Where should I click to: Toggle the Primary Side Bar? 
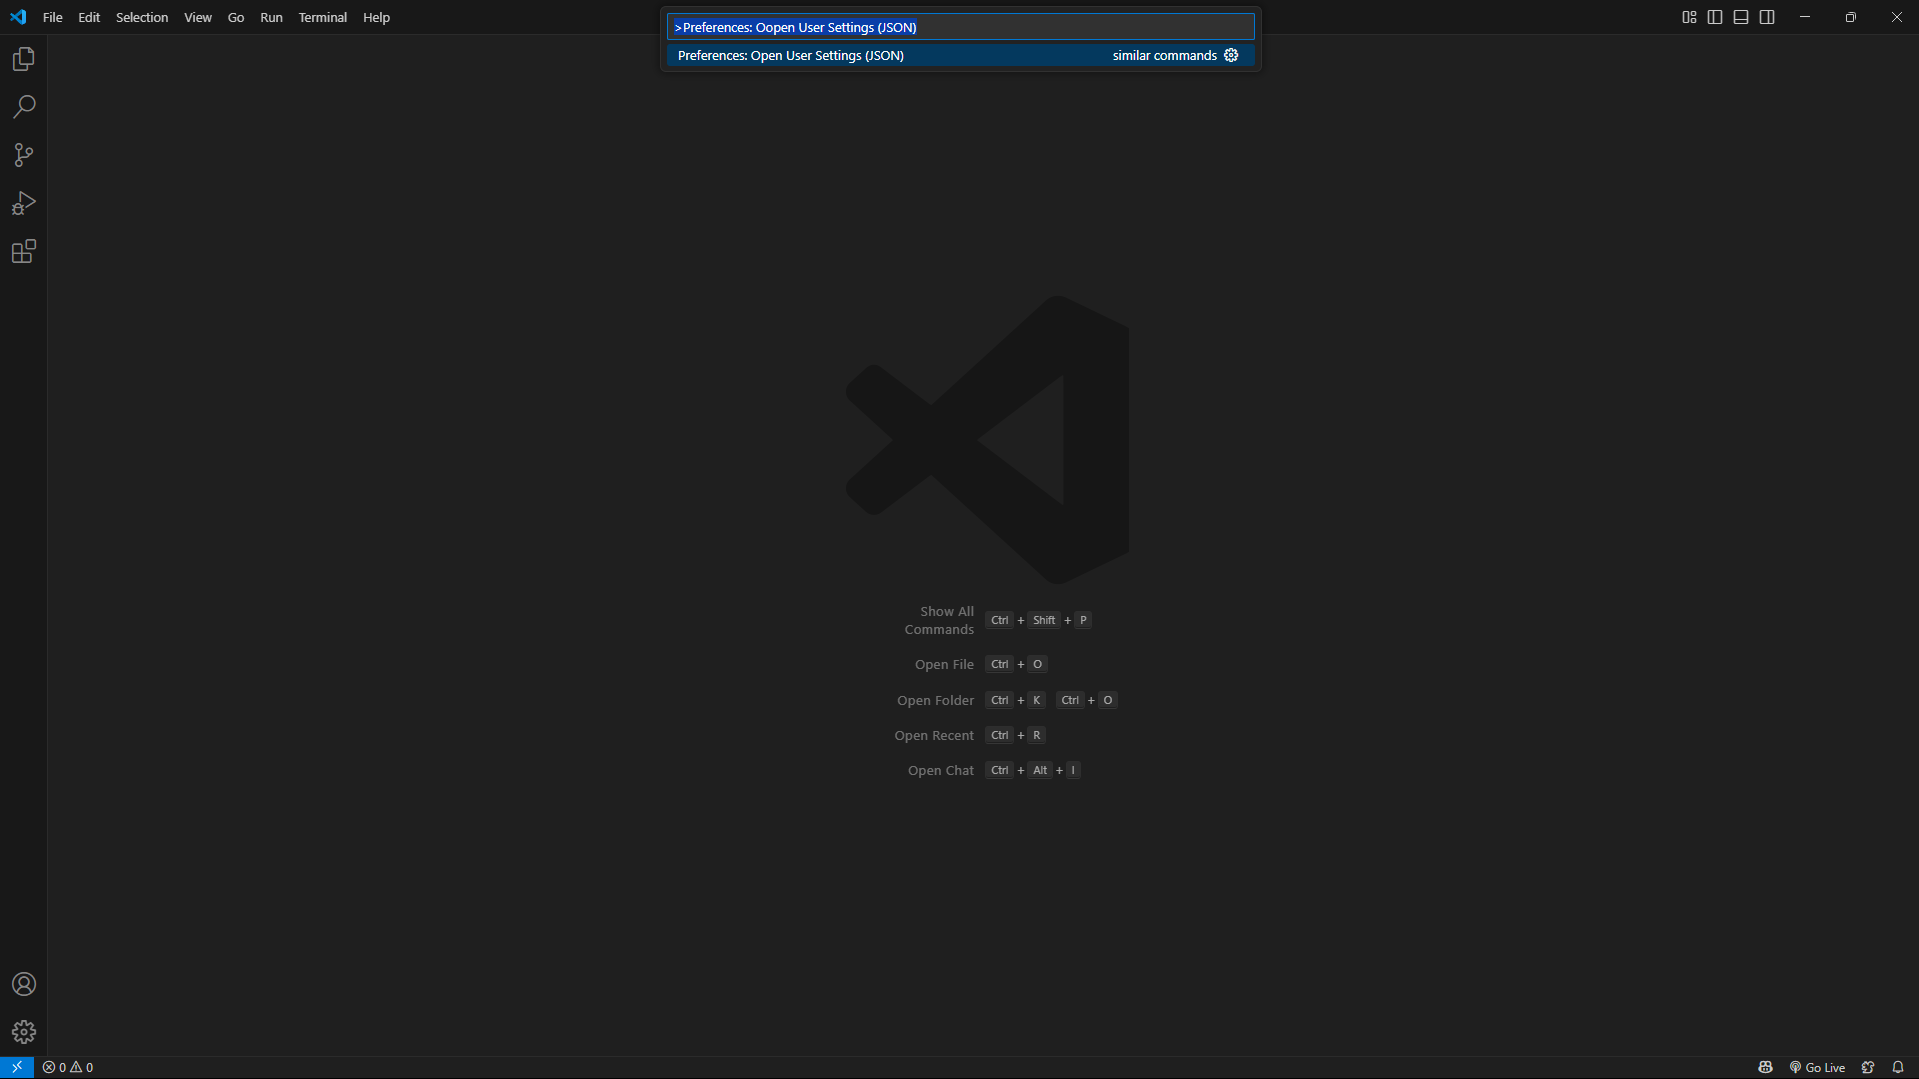(1715, 16)
